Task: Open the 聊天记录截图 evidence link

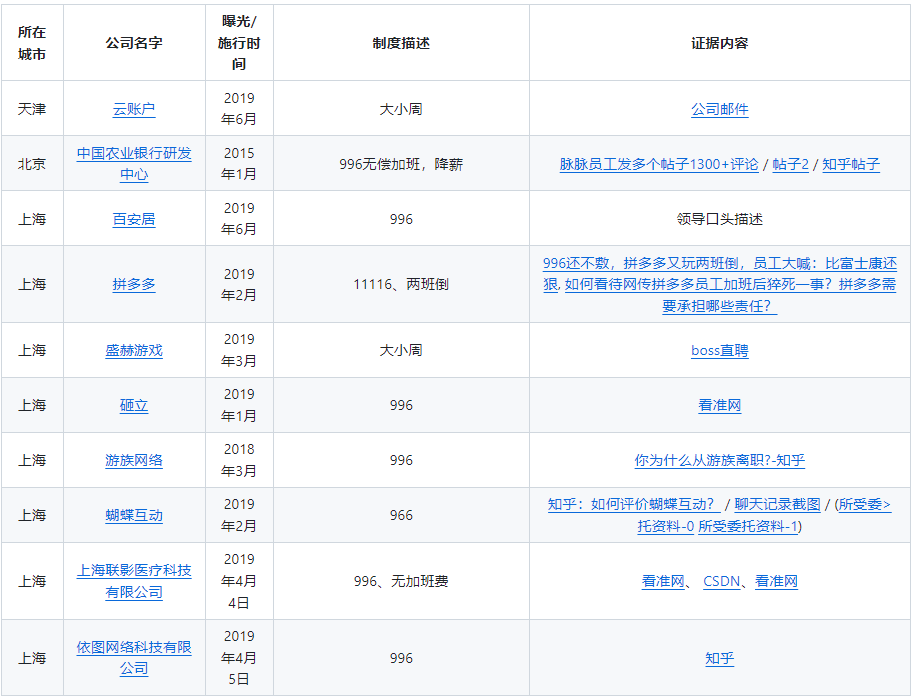Action: tap(777, 504)
